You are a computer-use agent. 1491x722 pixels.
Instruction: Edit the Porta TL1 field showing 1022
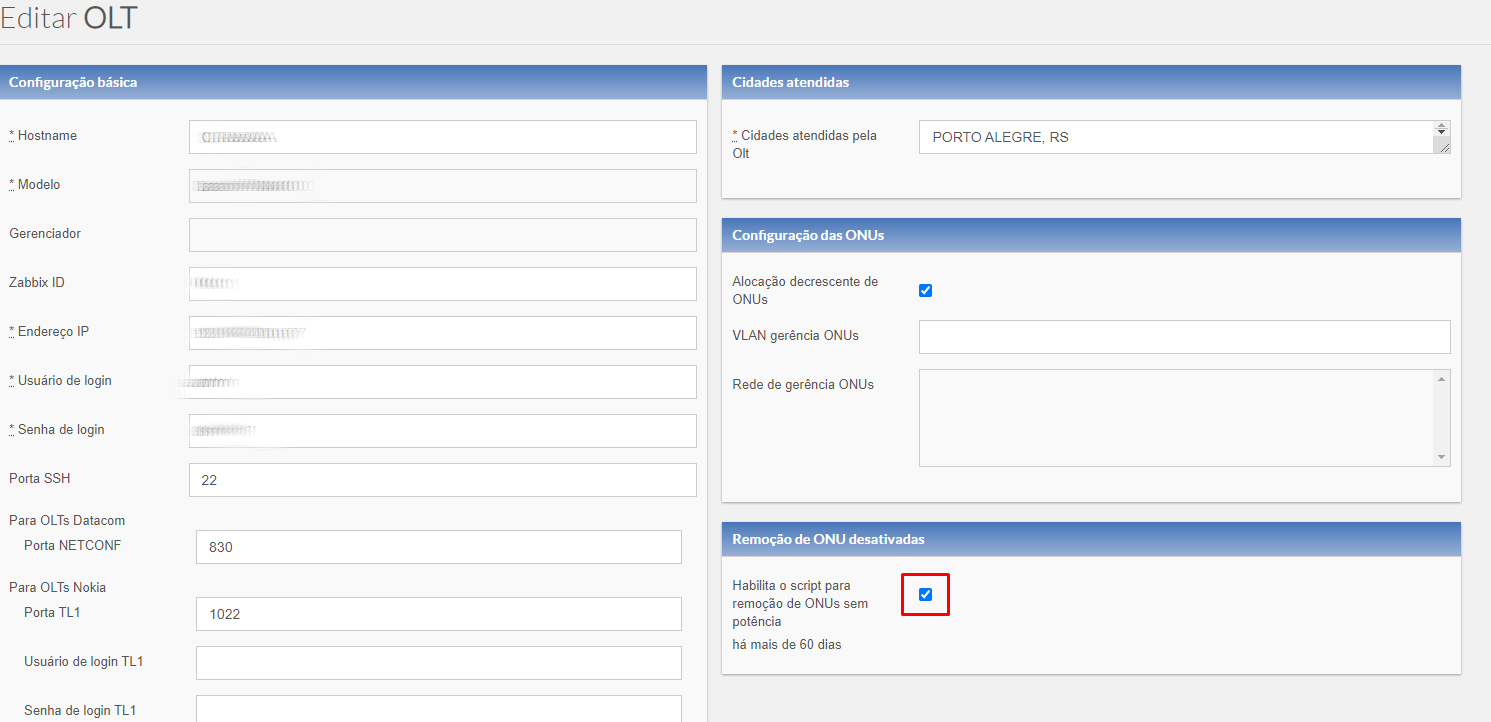(439, 614)
